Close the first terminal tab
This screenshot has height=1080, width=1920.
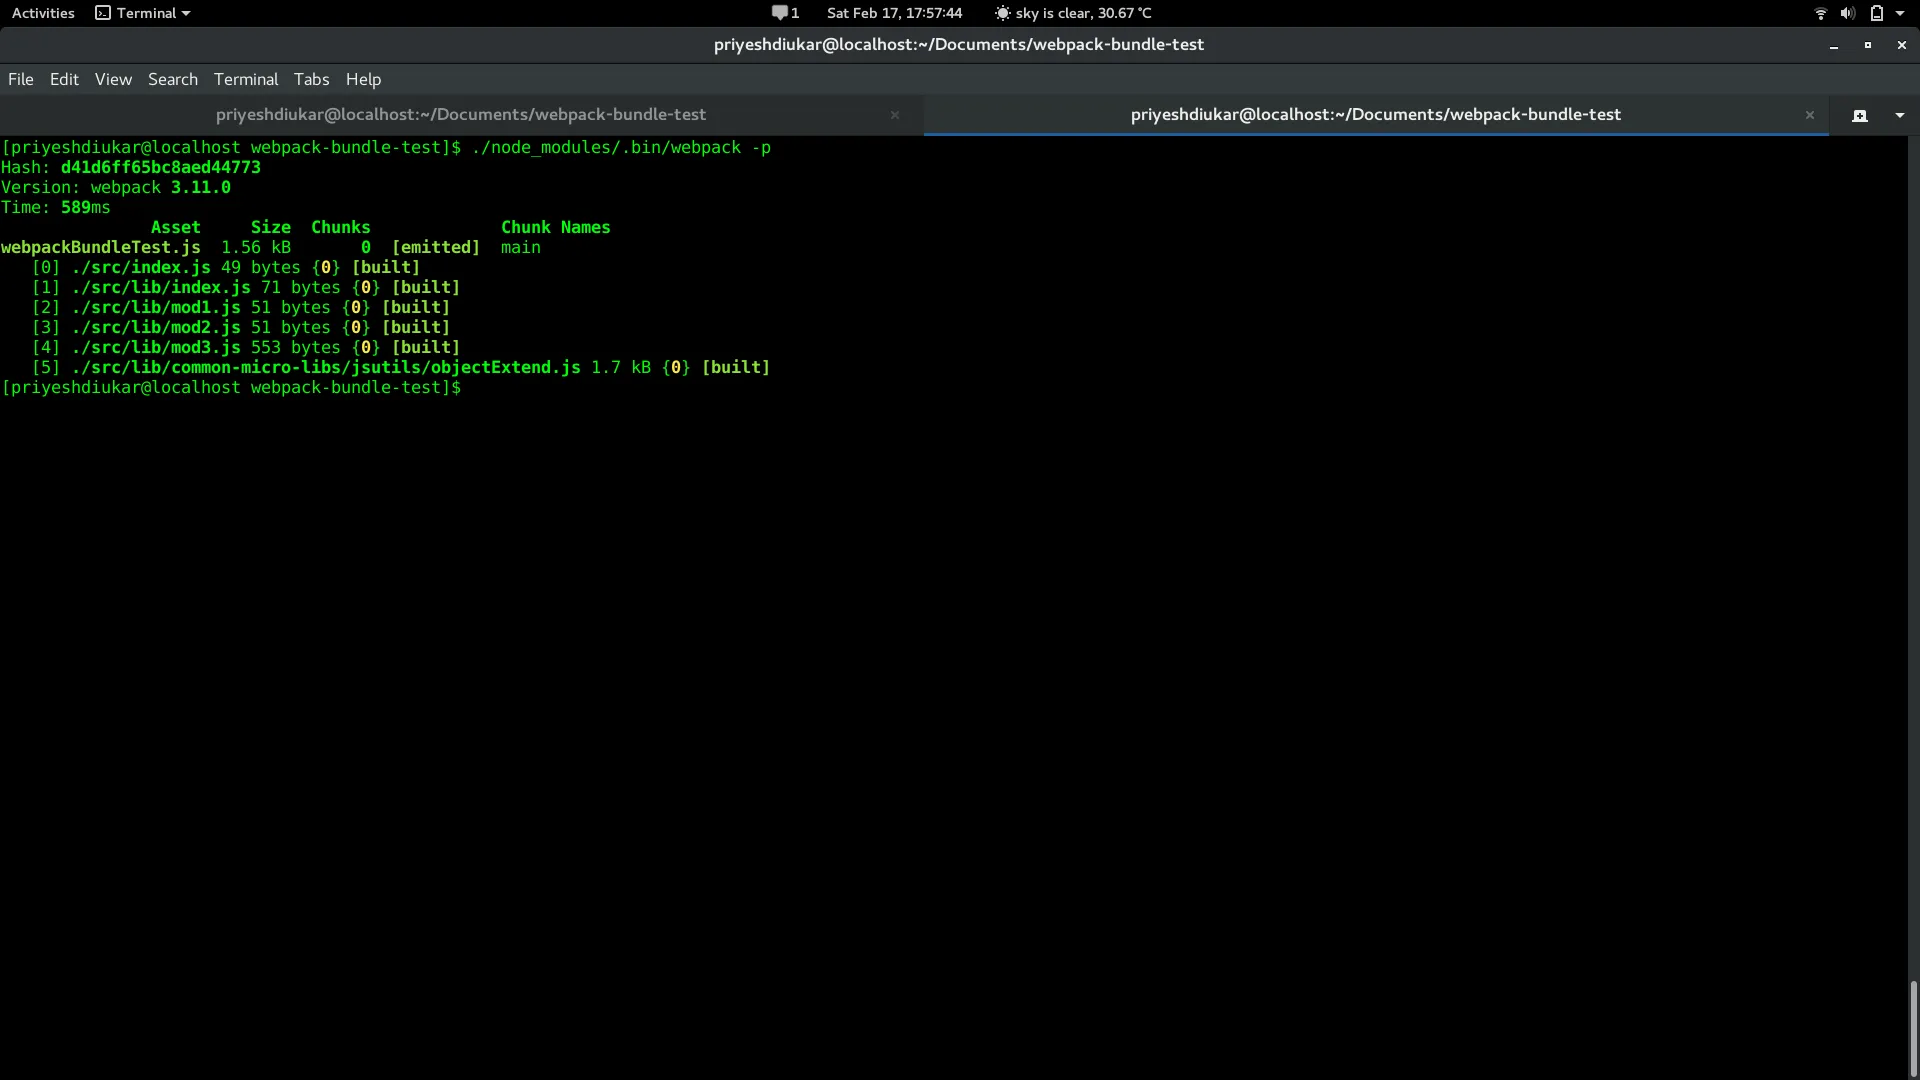pyautogui.click(x=895, y=115)
